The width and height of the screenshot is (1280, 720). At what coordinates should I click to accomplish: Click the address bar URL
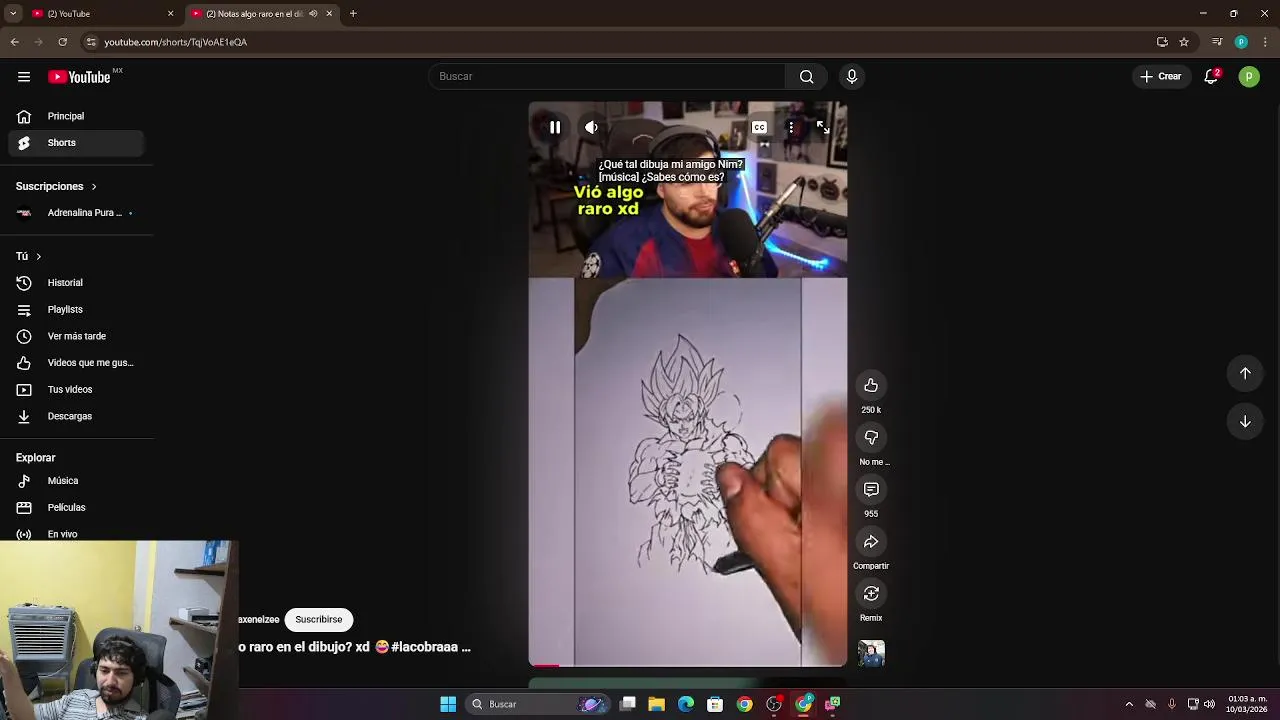pyautogui.click(x=175, y=42)
